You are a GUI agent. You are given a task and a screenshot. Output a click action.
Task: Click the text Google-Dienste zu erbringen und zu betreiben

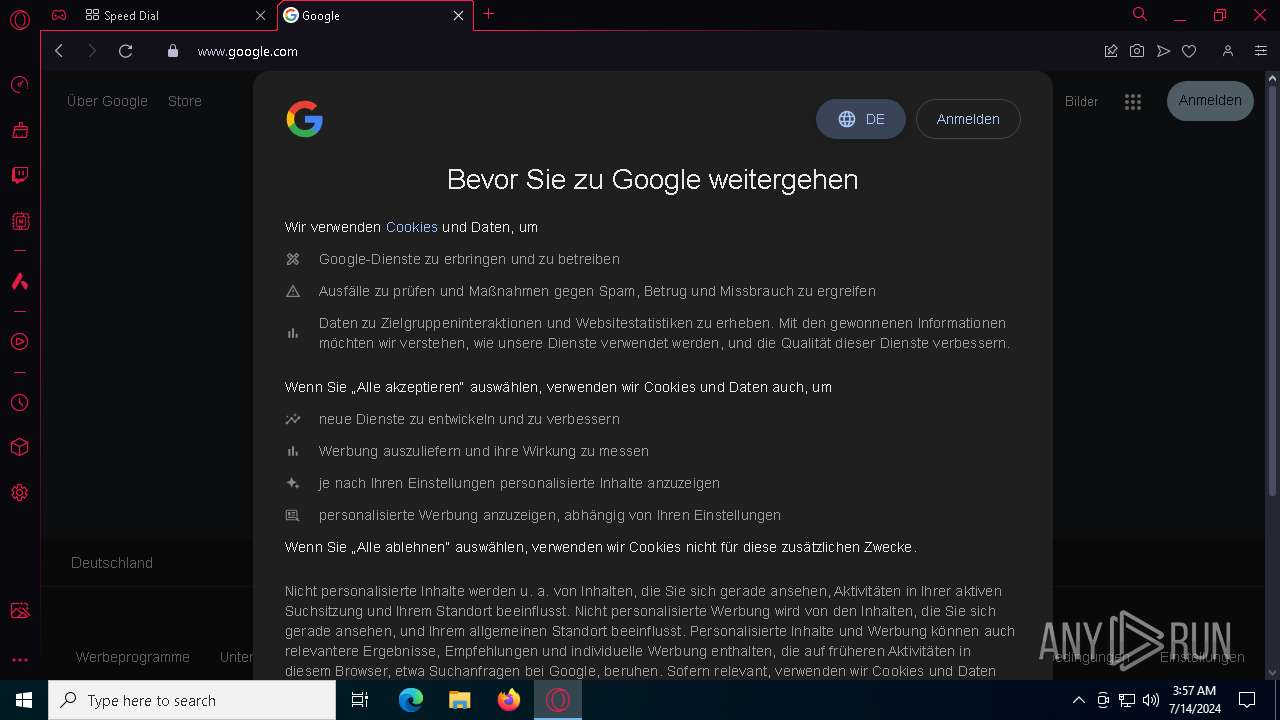click(469, 259)
